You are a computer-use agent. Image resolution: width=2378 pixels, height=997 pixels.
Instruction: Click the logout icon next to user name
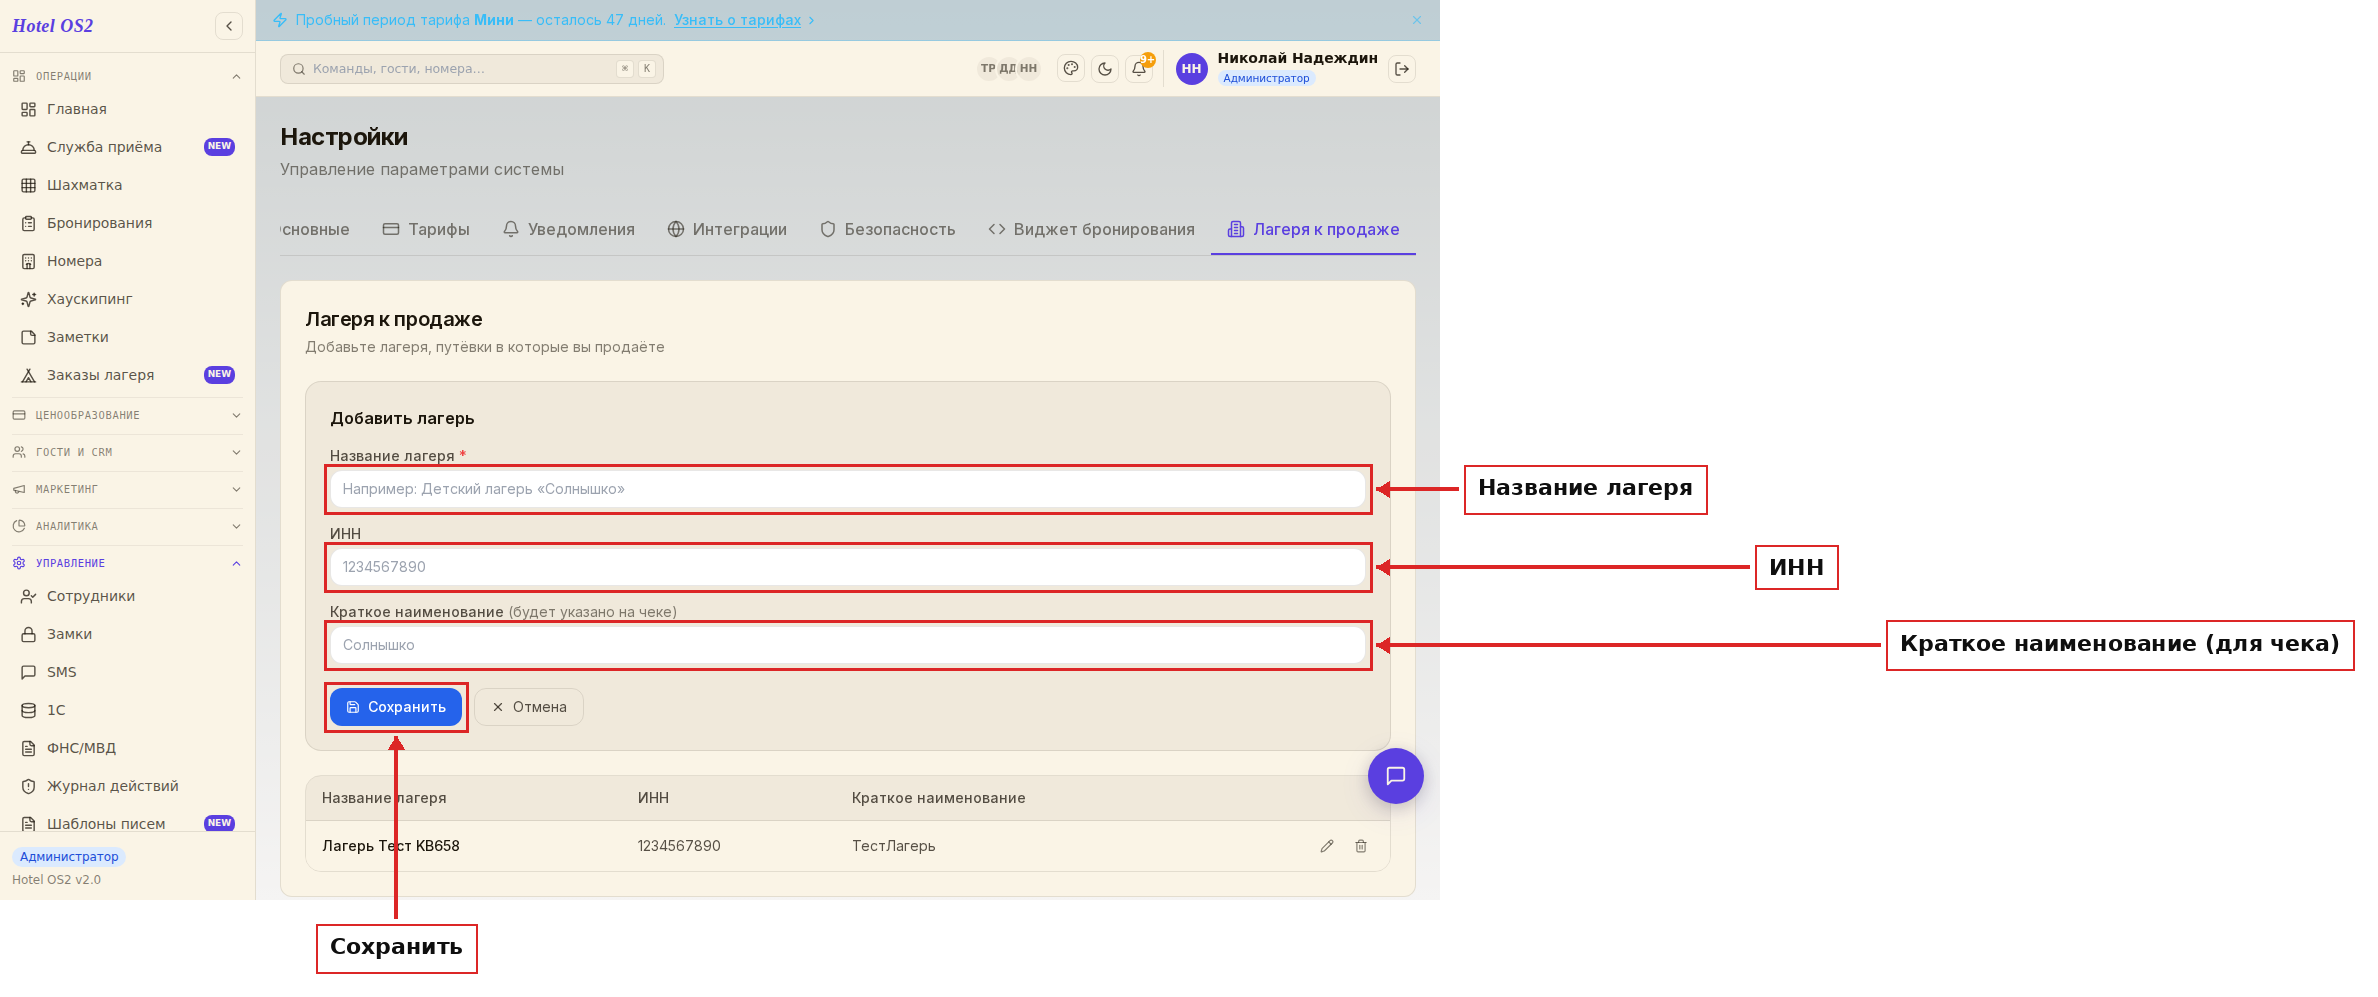[1402, 69]
